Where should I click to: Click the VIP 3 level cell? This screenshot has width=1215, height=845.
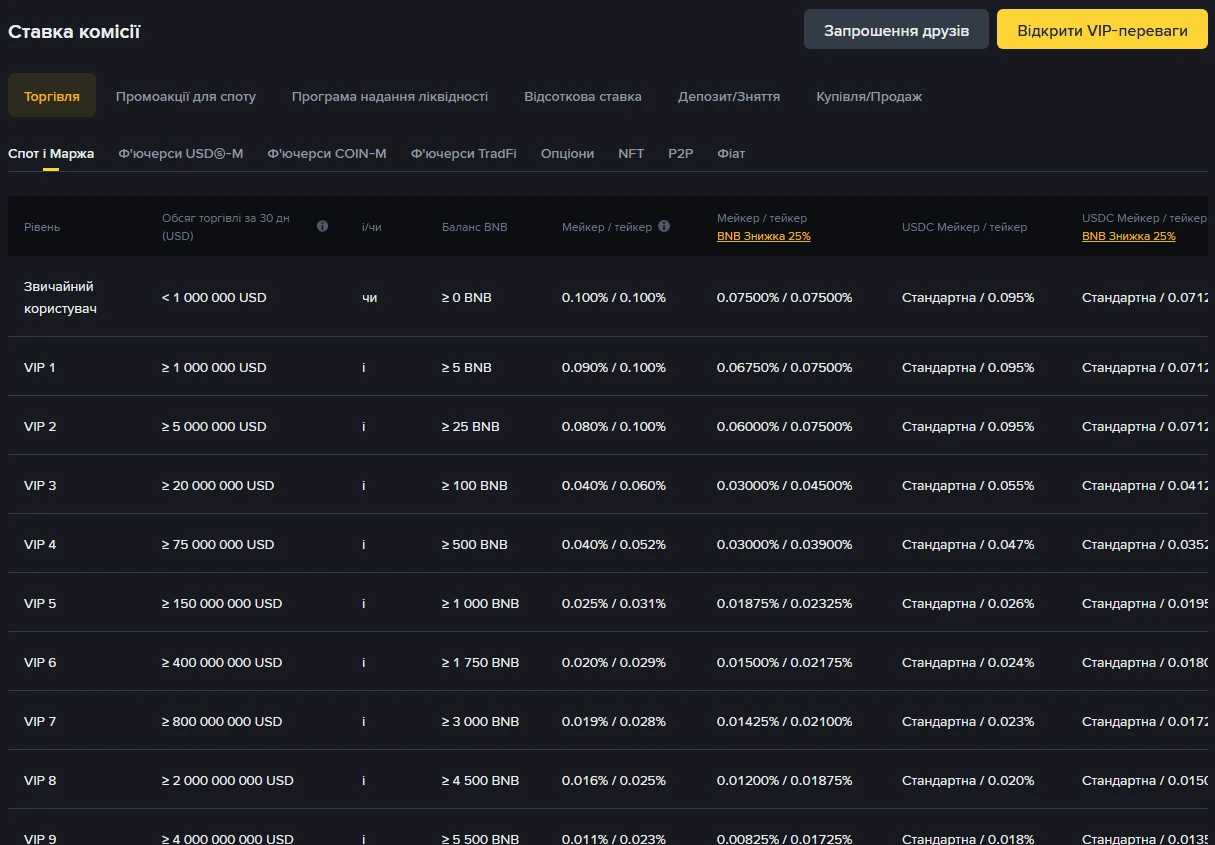tap(40, 485)
